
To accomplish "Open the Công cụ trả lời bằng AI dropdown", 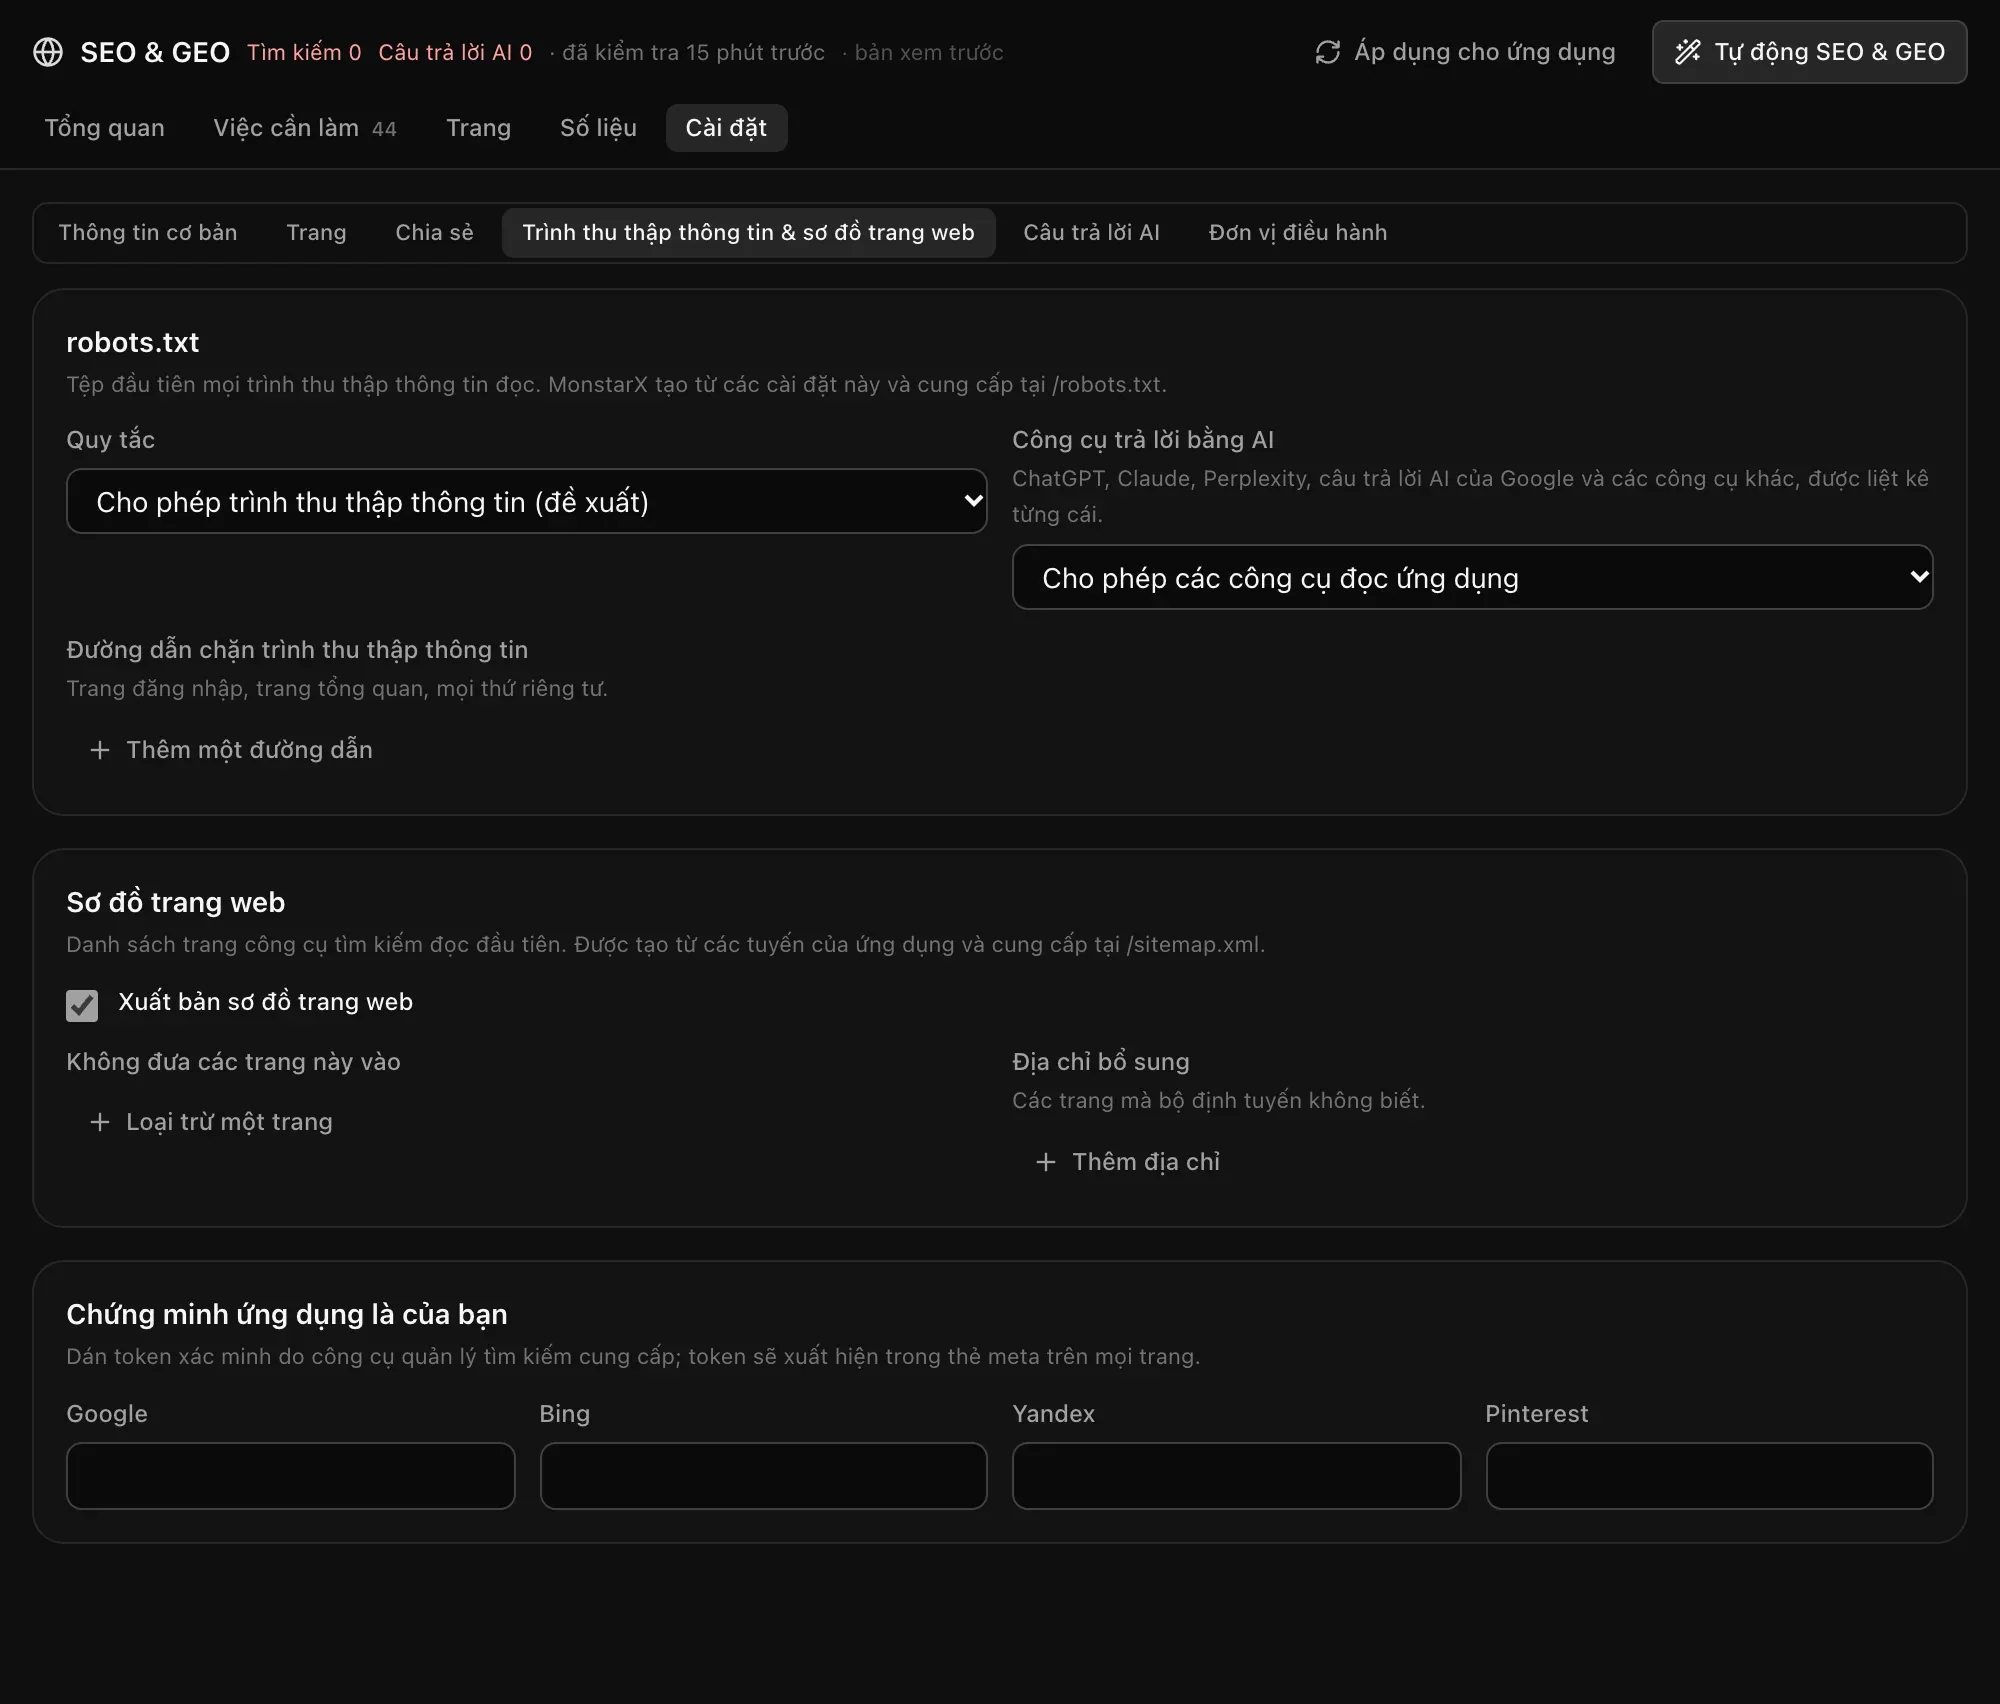I will click(x=1472, y=577).
